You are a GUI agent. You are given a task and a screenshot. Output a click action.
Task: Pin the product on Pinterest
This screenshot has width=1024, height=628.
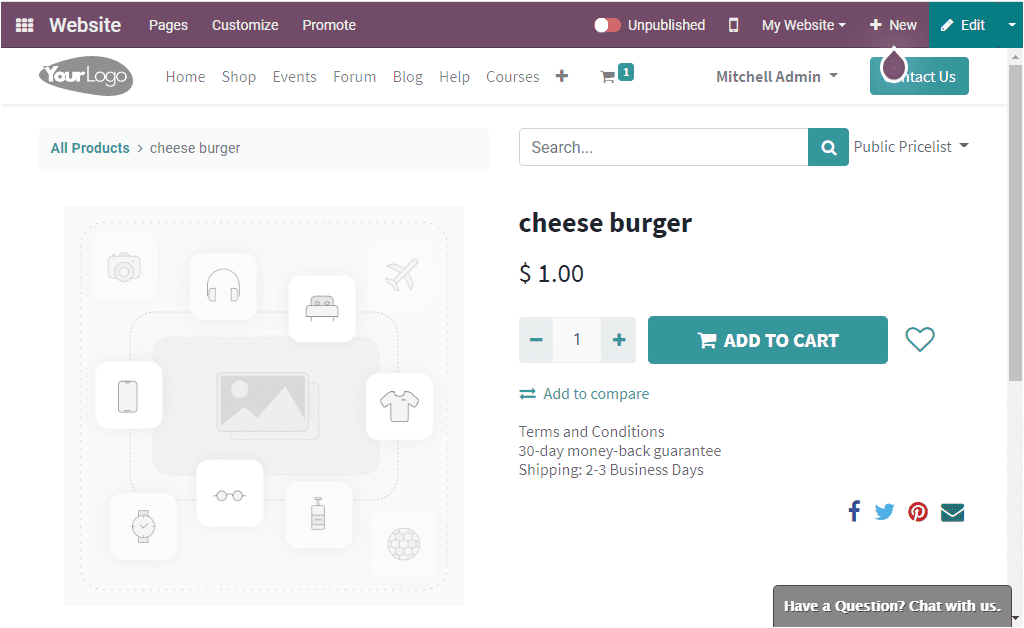917,511
